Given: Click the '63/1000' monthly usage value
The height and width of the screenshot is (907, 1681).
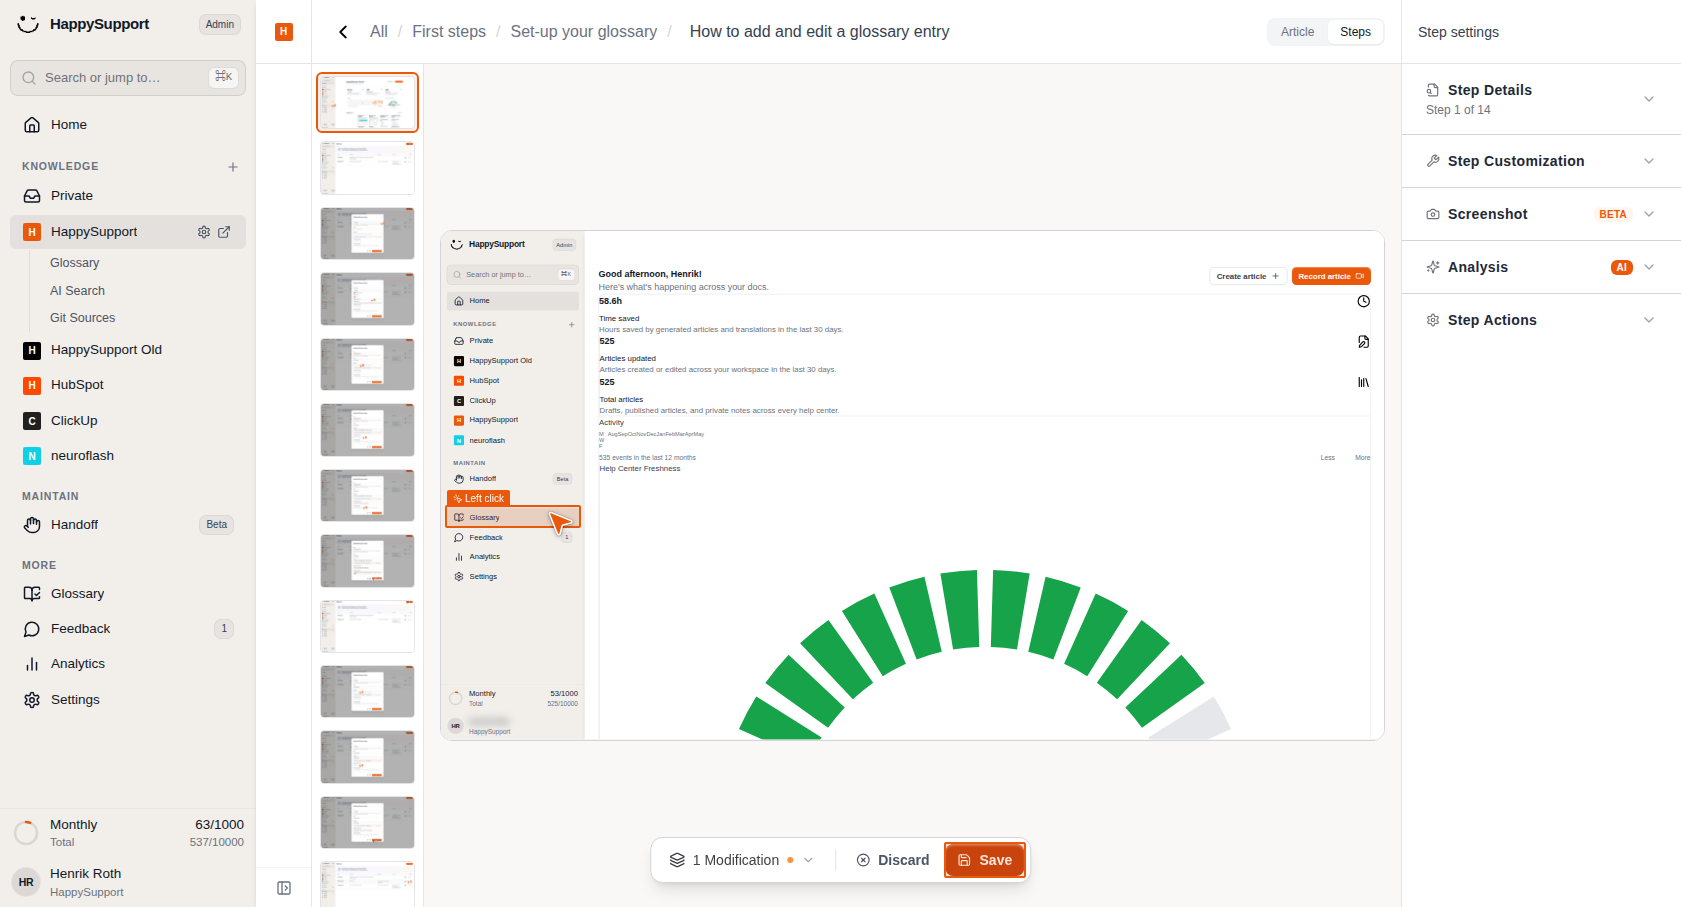Looking at the screenshot, I should [220, 825].
